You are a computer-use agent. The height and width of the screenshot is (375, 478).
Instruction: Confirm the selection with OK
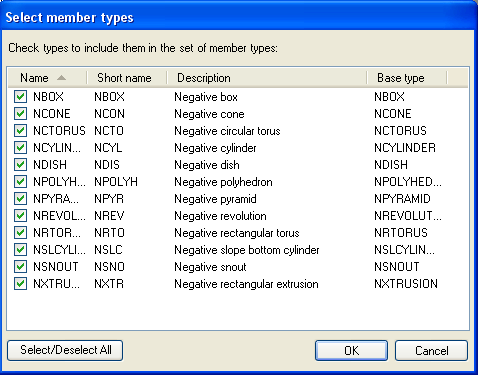(x=351, y=350)
